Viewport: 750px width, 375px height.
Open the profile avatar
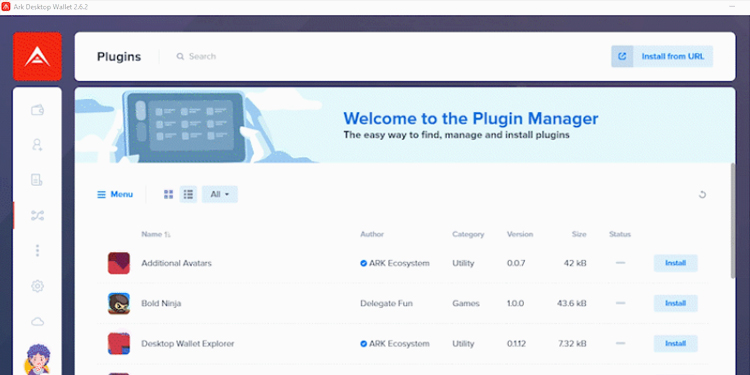(37, 360)
